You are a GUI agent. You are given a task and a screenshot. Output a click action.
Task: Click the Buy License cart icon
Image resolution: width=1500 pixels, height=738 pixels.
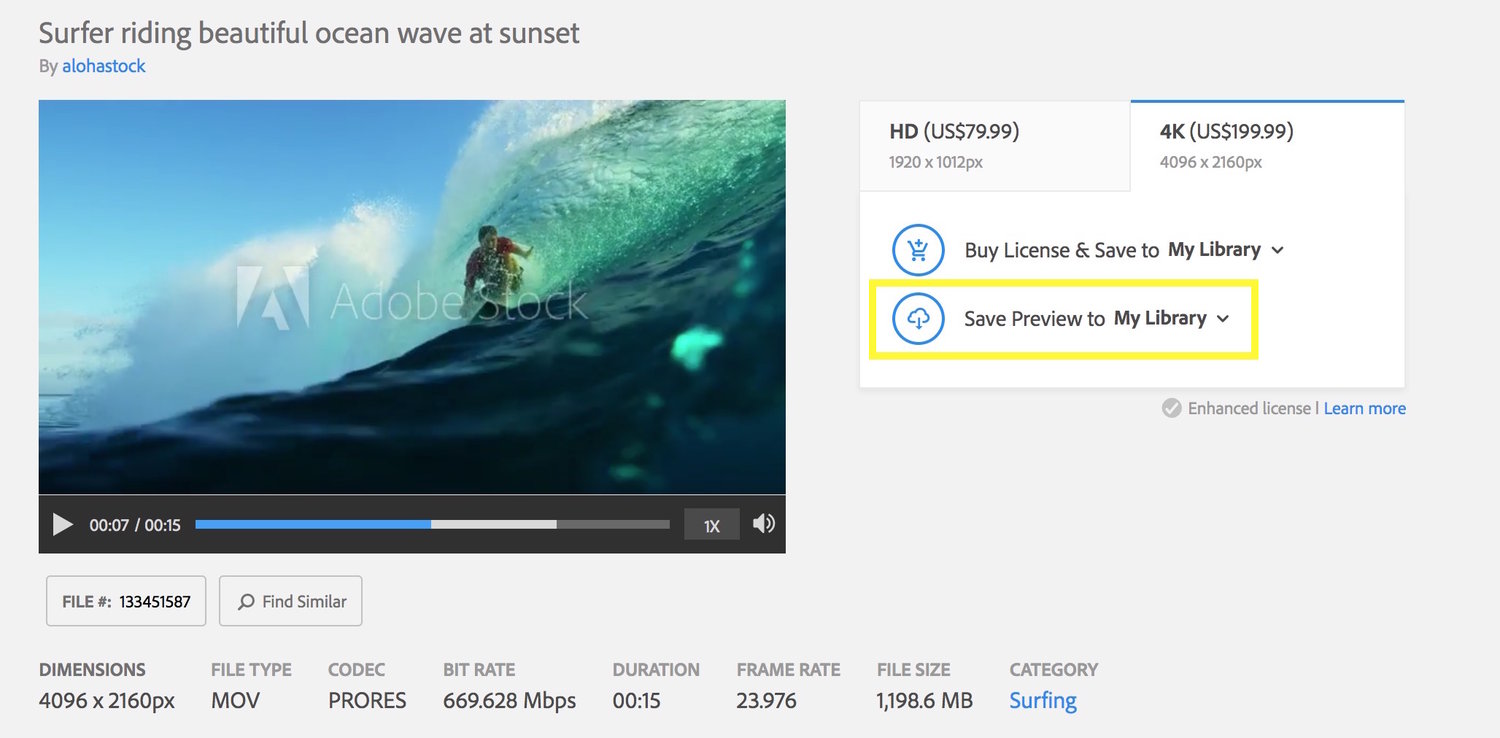[x=918, y=250]
